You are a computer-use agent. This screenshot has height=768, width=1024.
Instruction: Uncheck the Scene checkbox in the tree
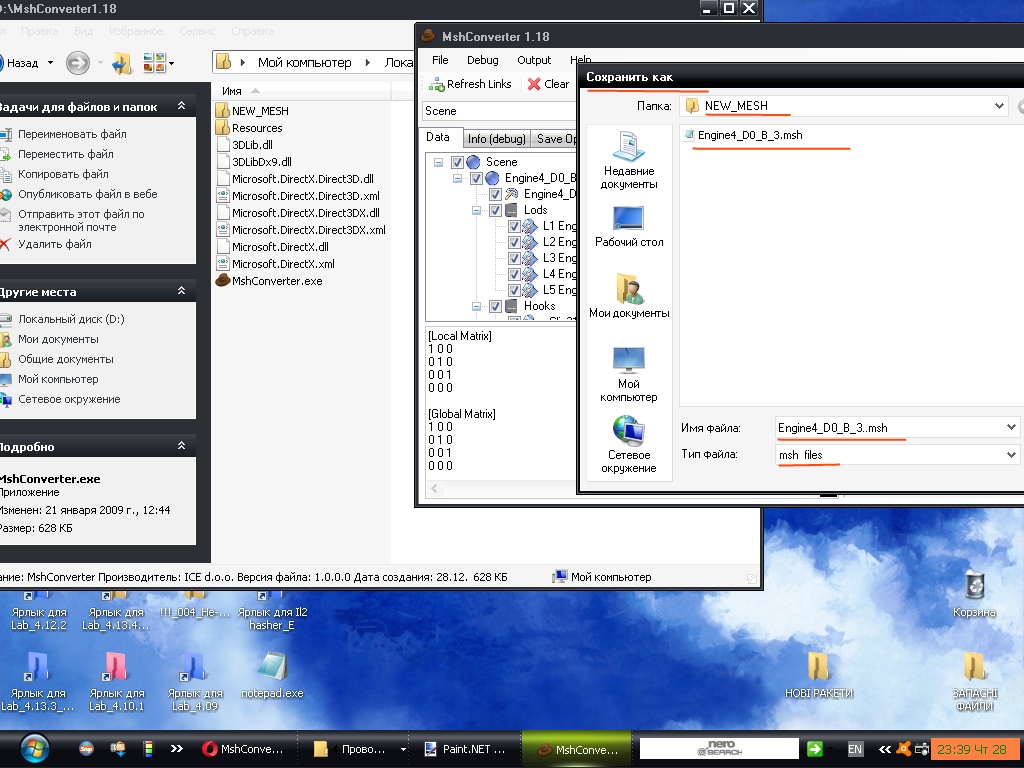tap(457, 162)
